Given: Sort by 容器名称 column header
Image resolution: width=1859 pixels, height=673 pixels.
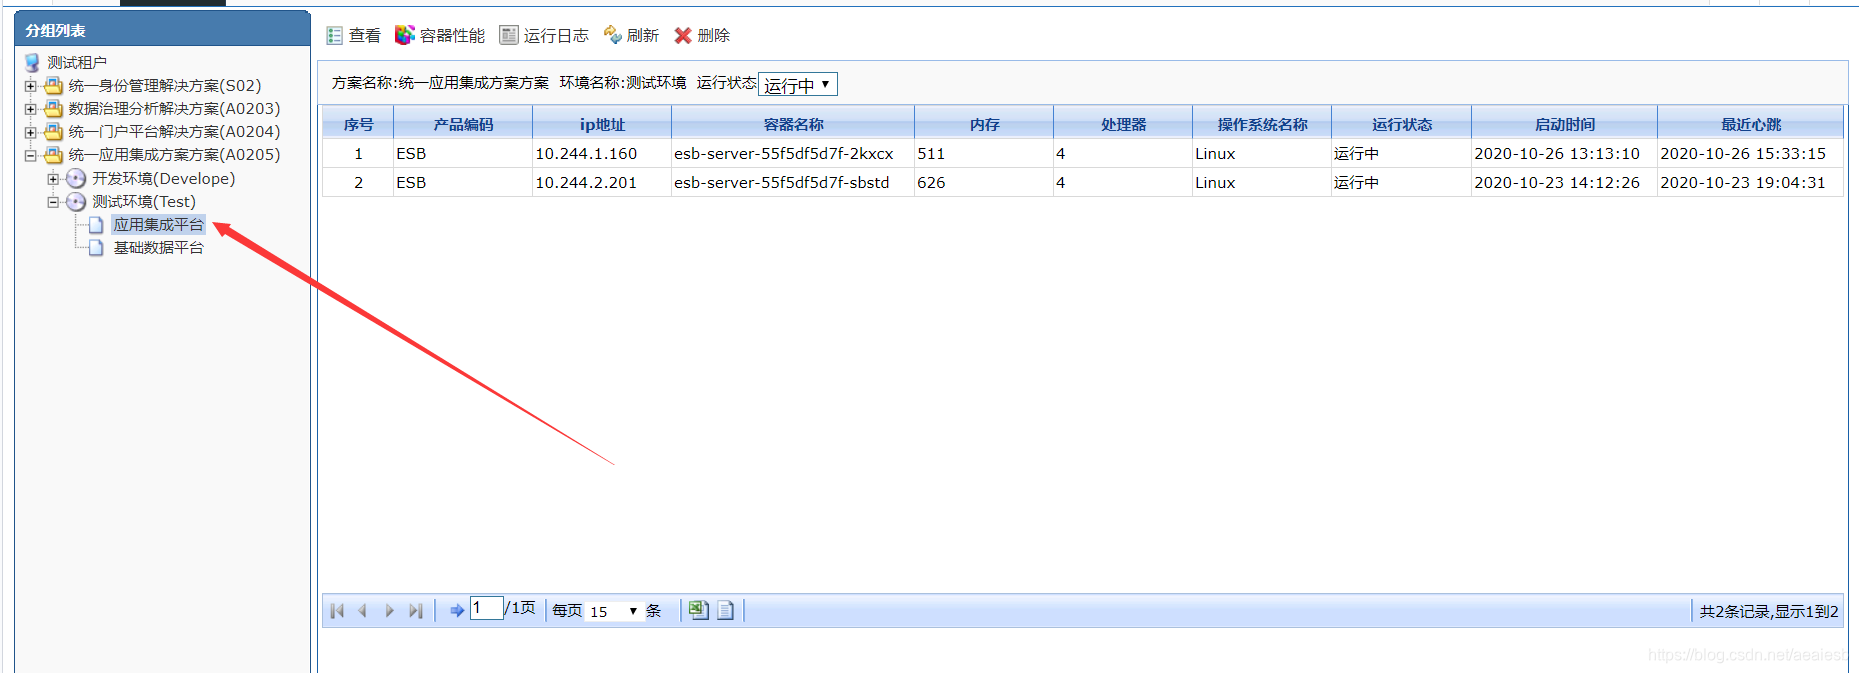Looking at the screenshot, I should 793,124.
